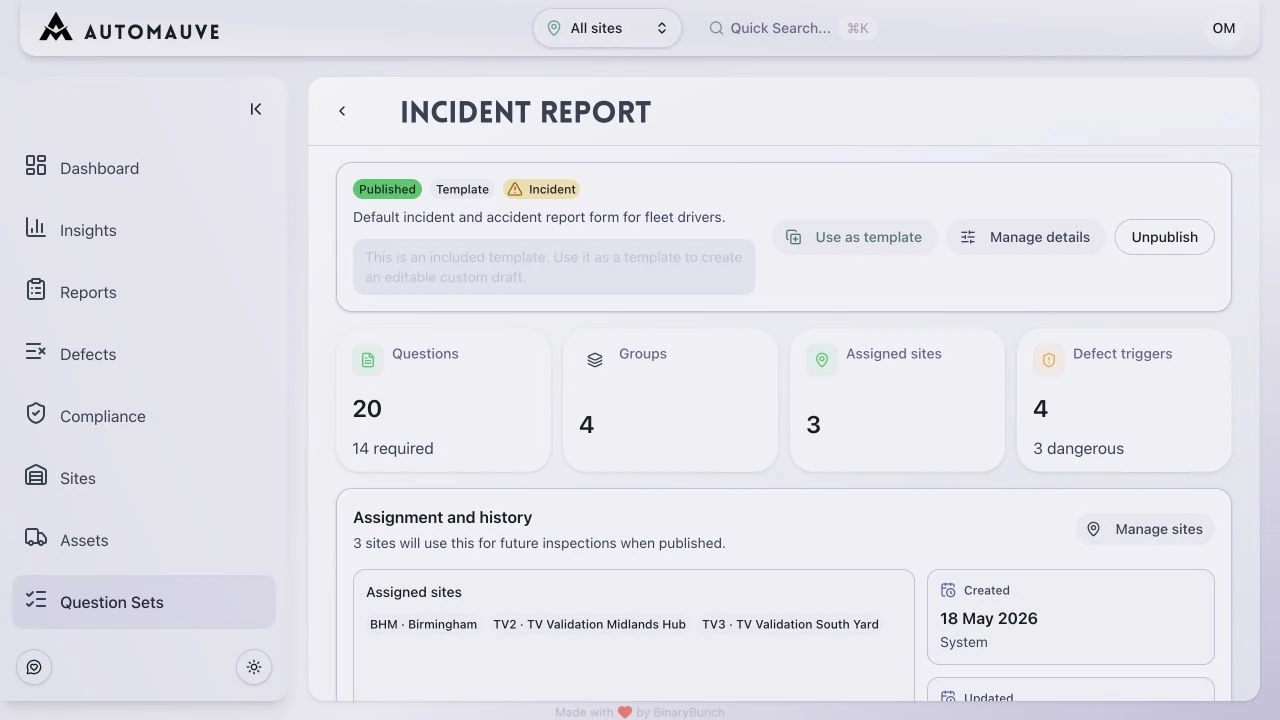The width and height of the screenshot is (1280, 720).
Task: Click Use as template button
Action: (x=854, y=237)
